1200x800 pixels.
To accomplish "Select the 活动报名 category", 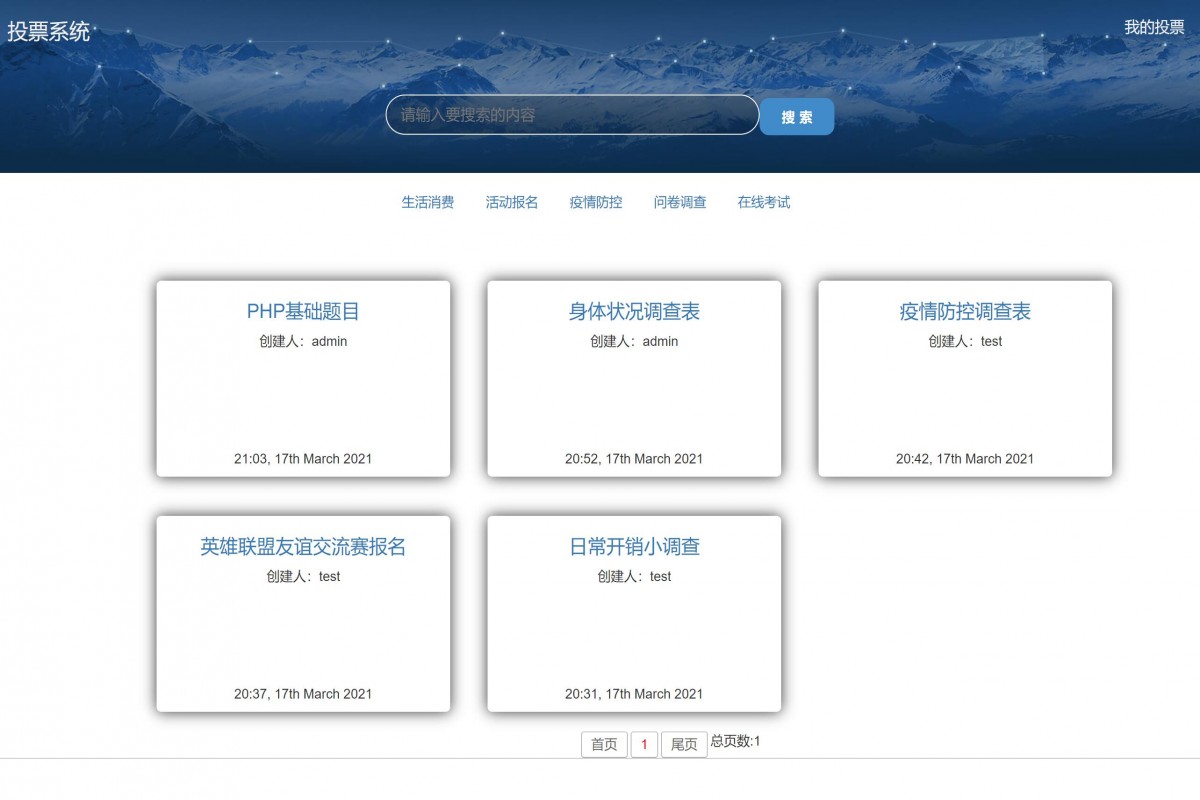I will pos(511,201).
